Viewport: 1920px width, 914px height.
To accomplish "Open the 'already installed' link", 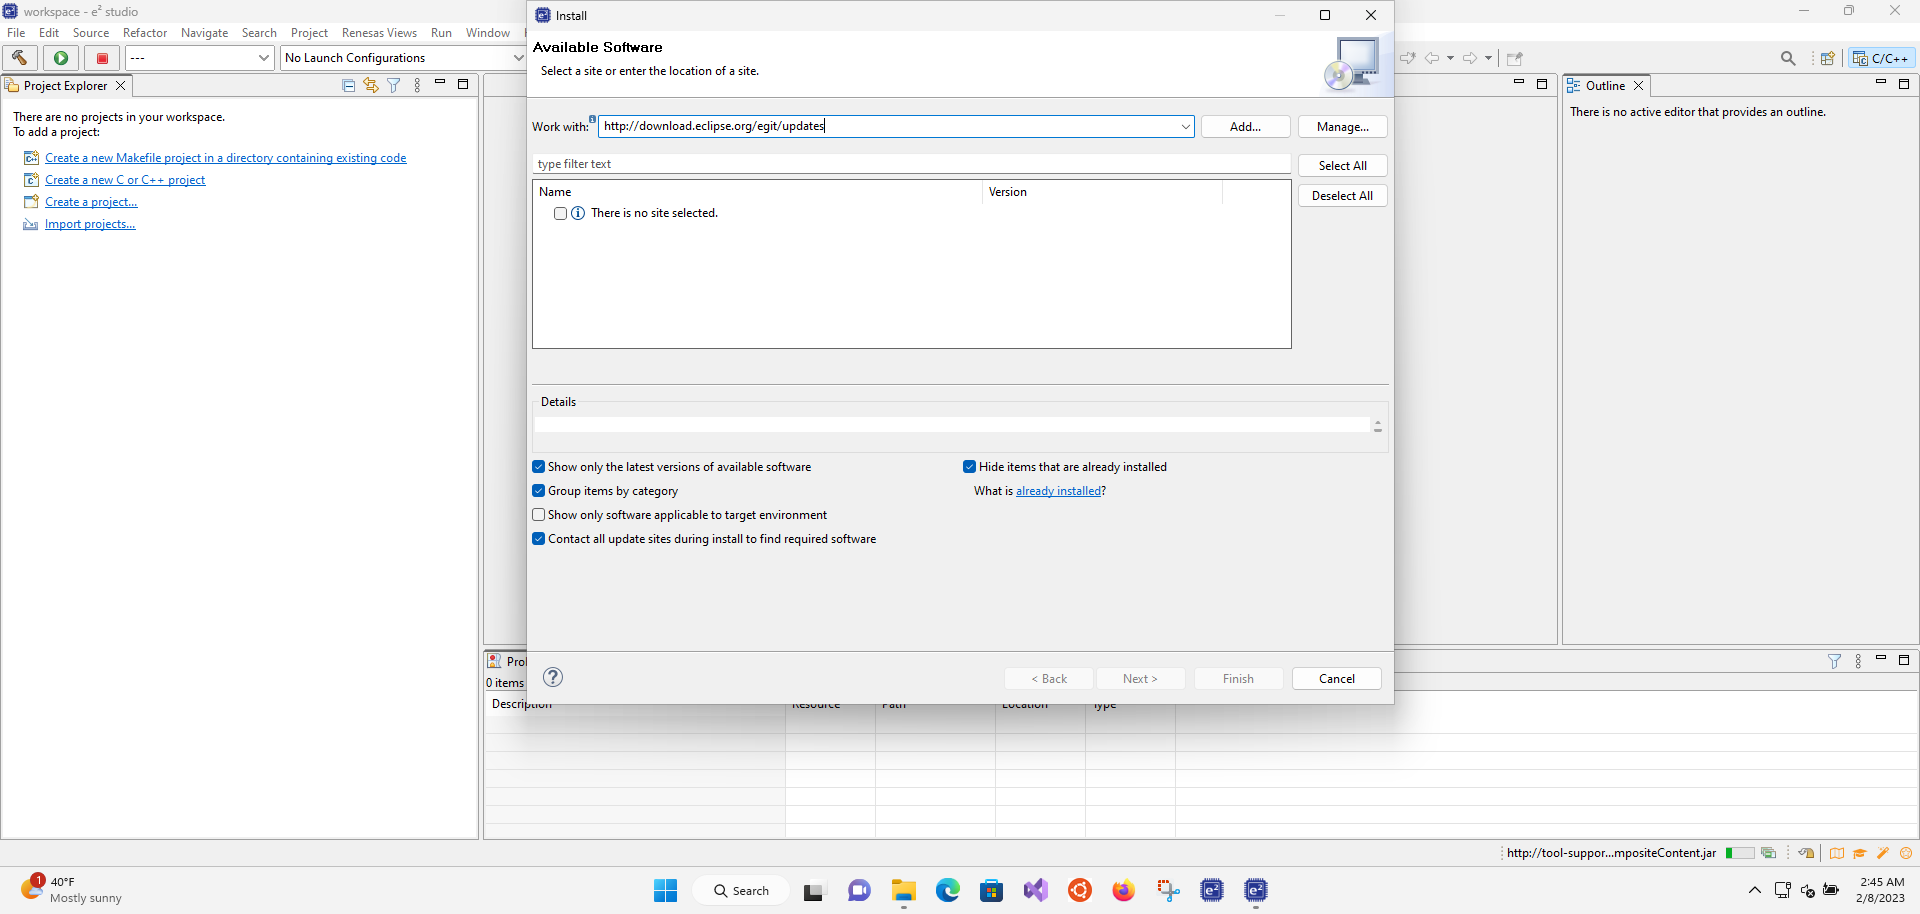I will tap(1058, 491).
